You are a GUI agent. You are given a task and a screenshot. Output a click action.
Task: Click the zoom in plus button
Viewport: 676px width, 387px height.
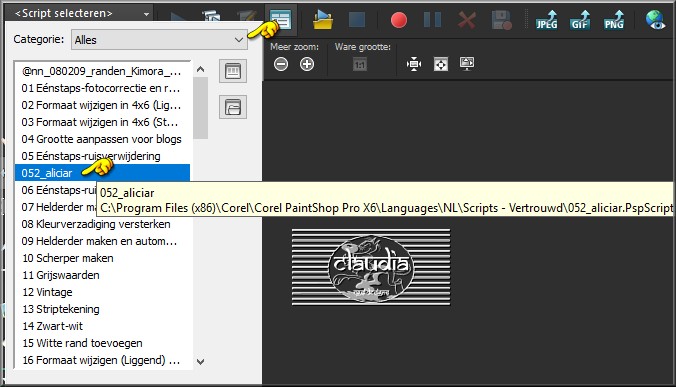coord(307,64)
